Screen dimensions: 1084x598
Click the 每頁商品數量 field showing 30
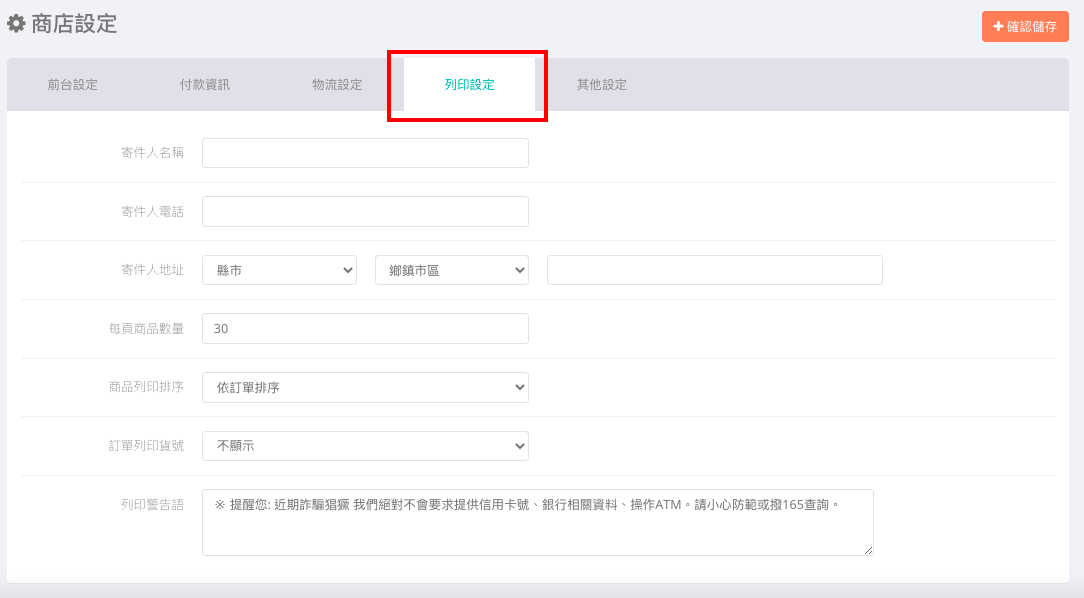tap(365, 328)
